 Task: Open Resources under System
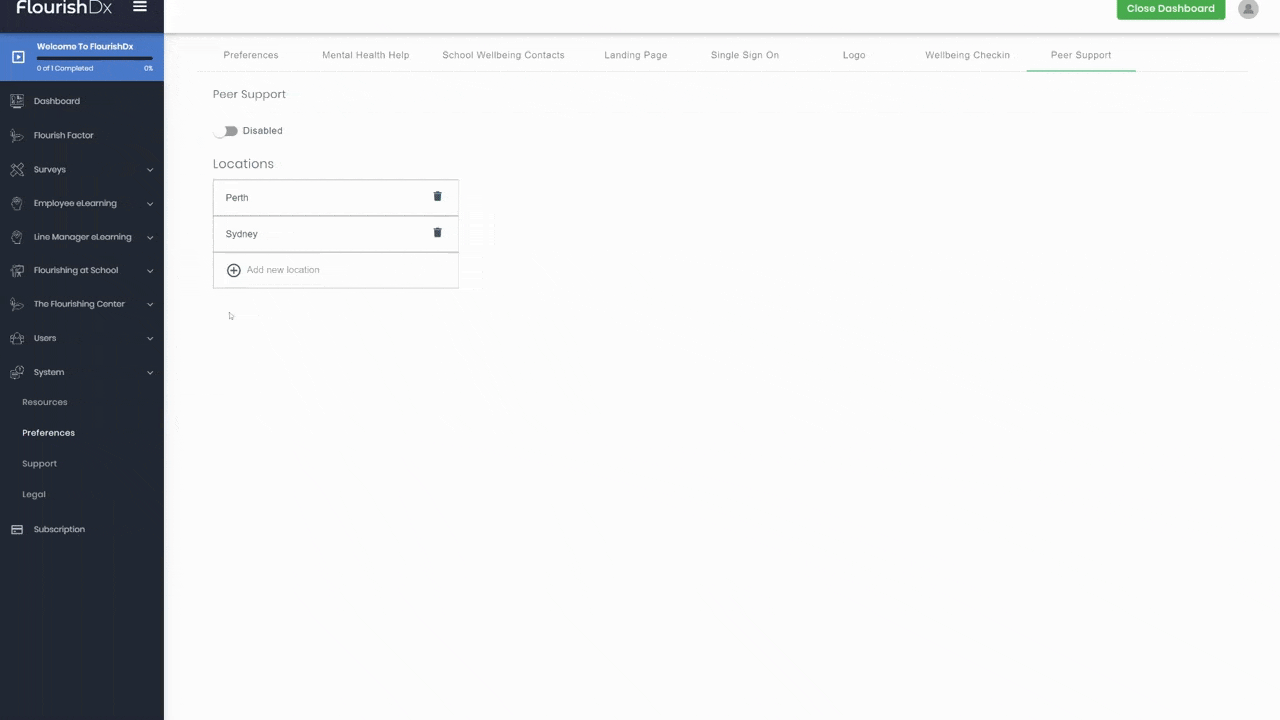(45, 402)
